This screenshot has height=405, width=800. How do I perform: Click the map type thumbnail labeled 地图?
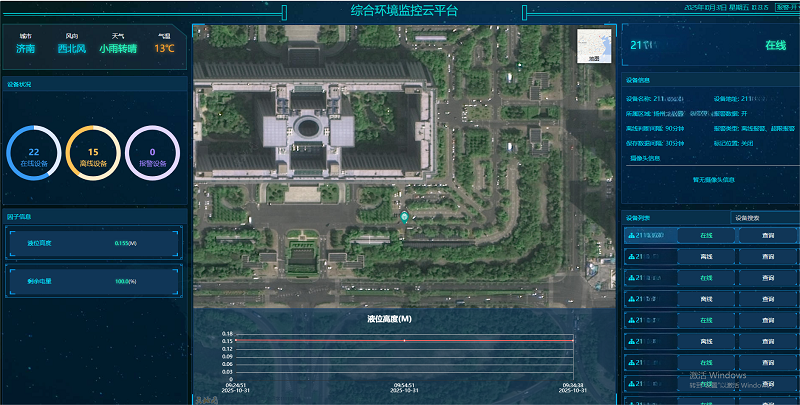pos(594,46)
